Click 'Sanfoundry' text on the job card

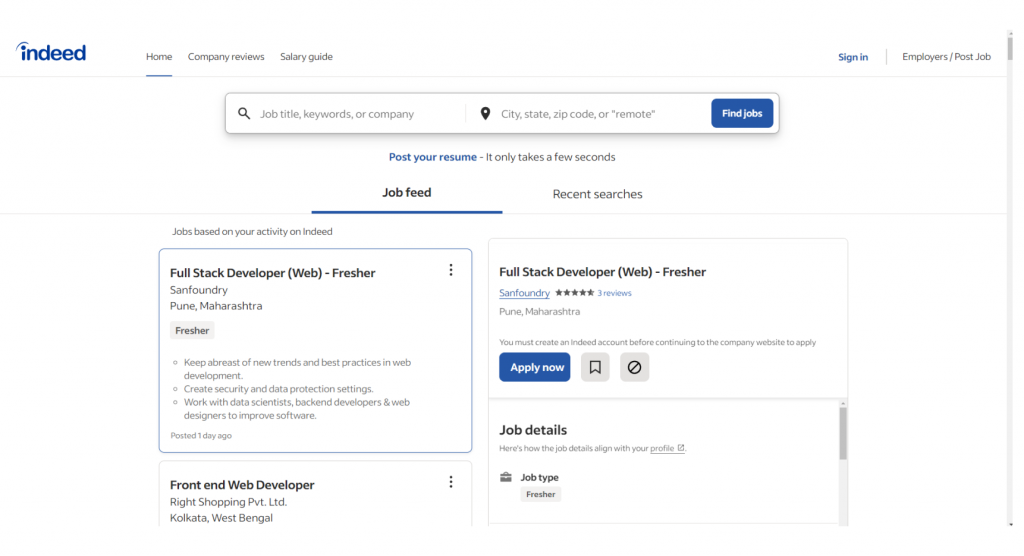click(199, 289)
